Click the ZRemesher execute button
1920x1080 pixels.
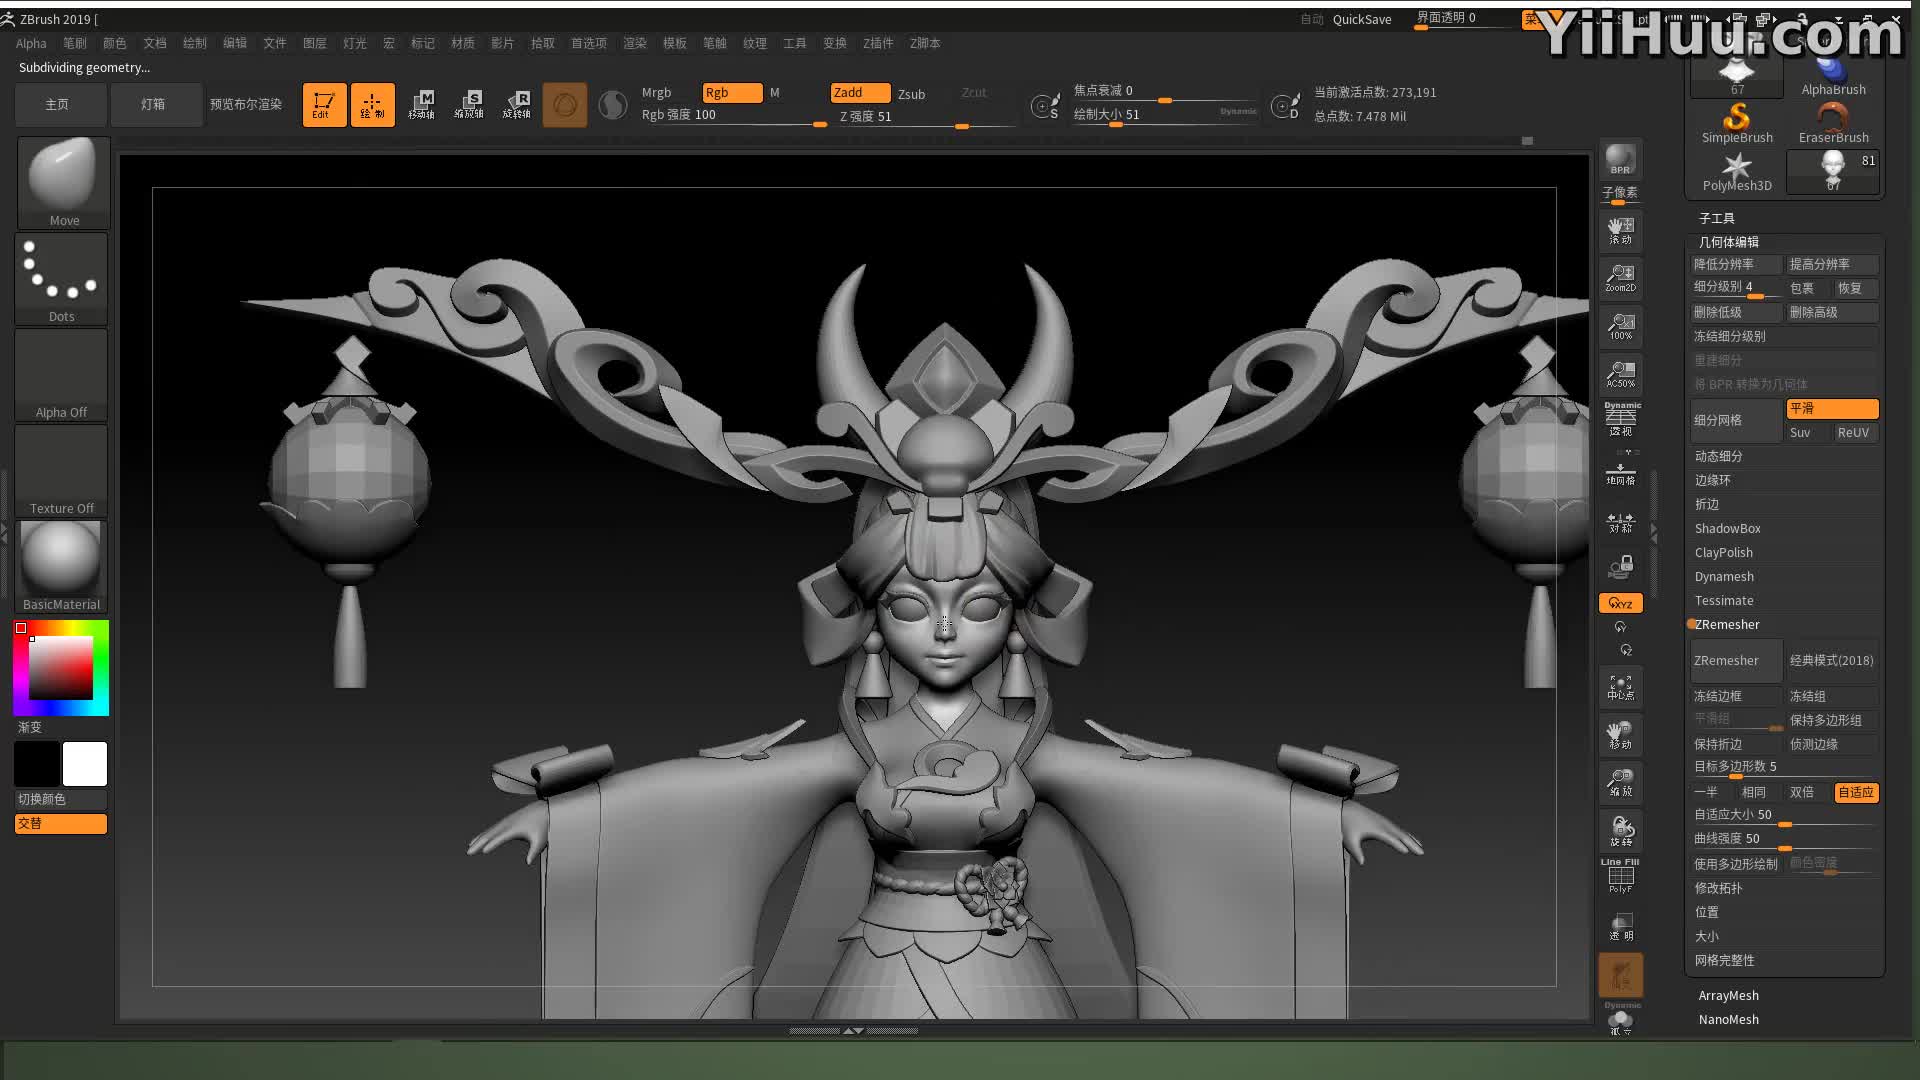[1736, 660]
